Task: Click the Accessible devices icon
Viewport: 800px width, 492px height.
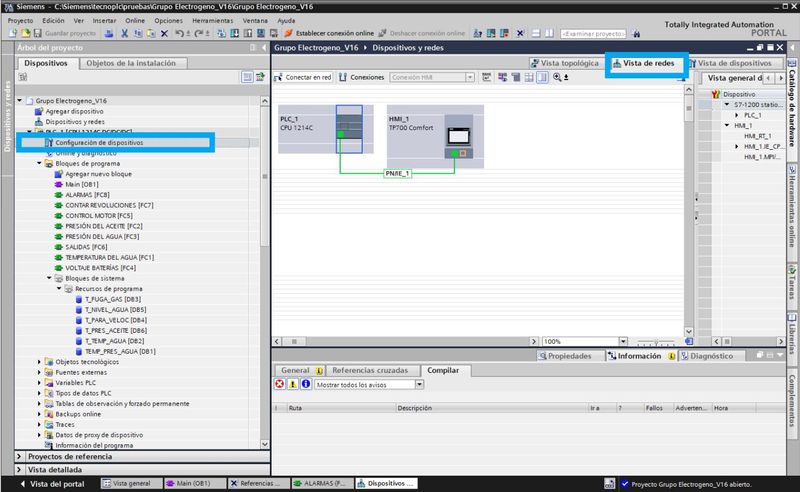Action: pyautogui.click(x=478, y=33)
